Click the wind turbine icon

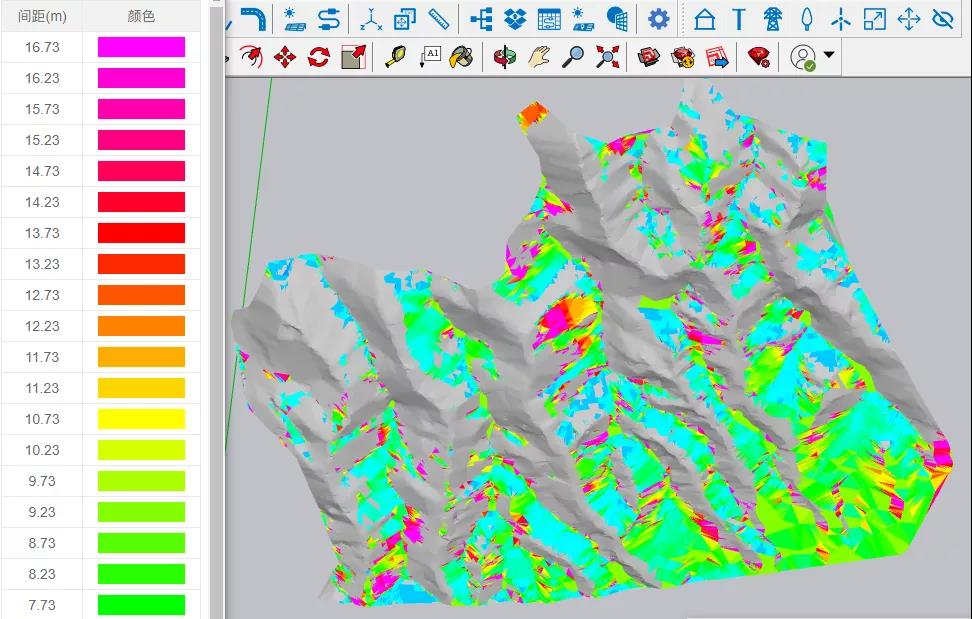point(841,19)
